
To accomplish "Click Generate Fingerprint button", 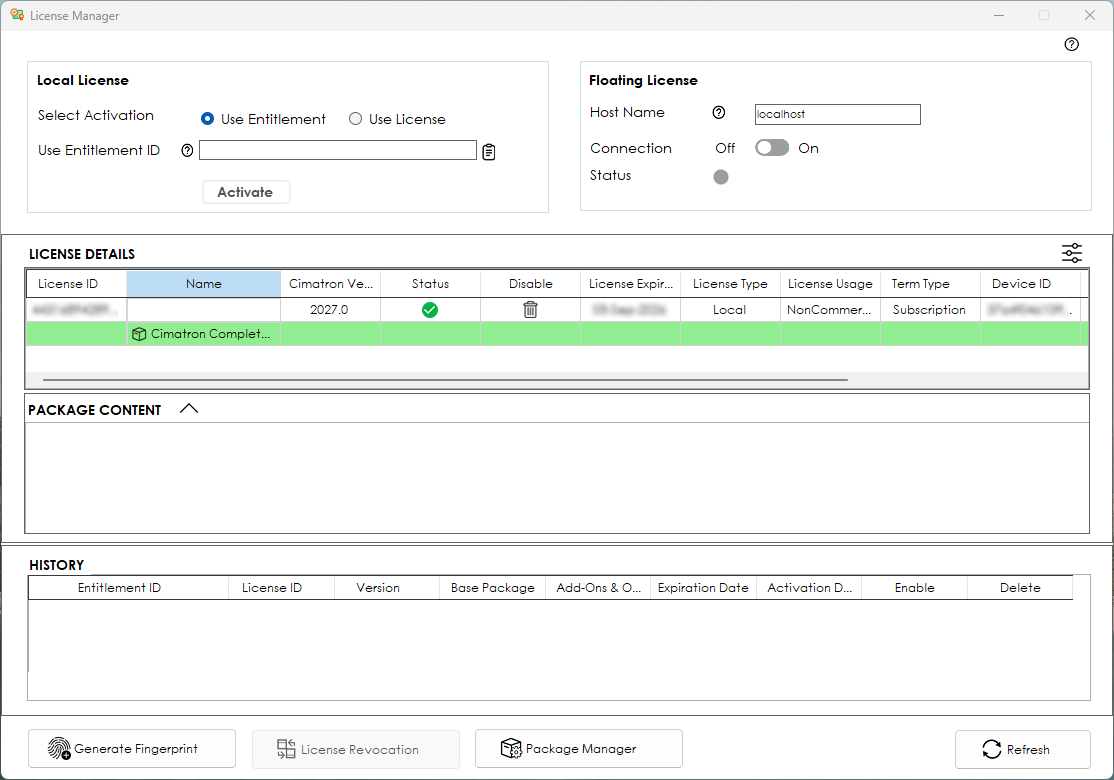I will coord(131,749).
